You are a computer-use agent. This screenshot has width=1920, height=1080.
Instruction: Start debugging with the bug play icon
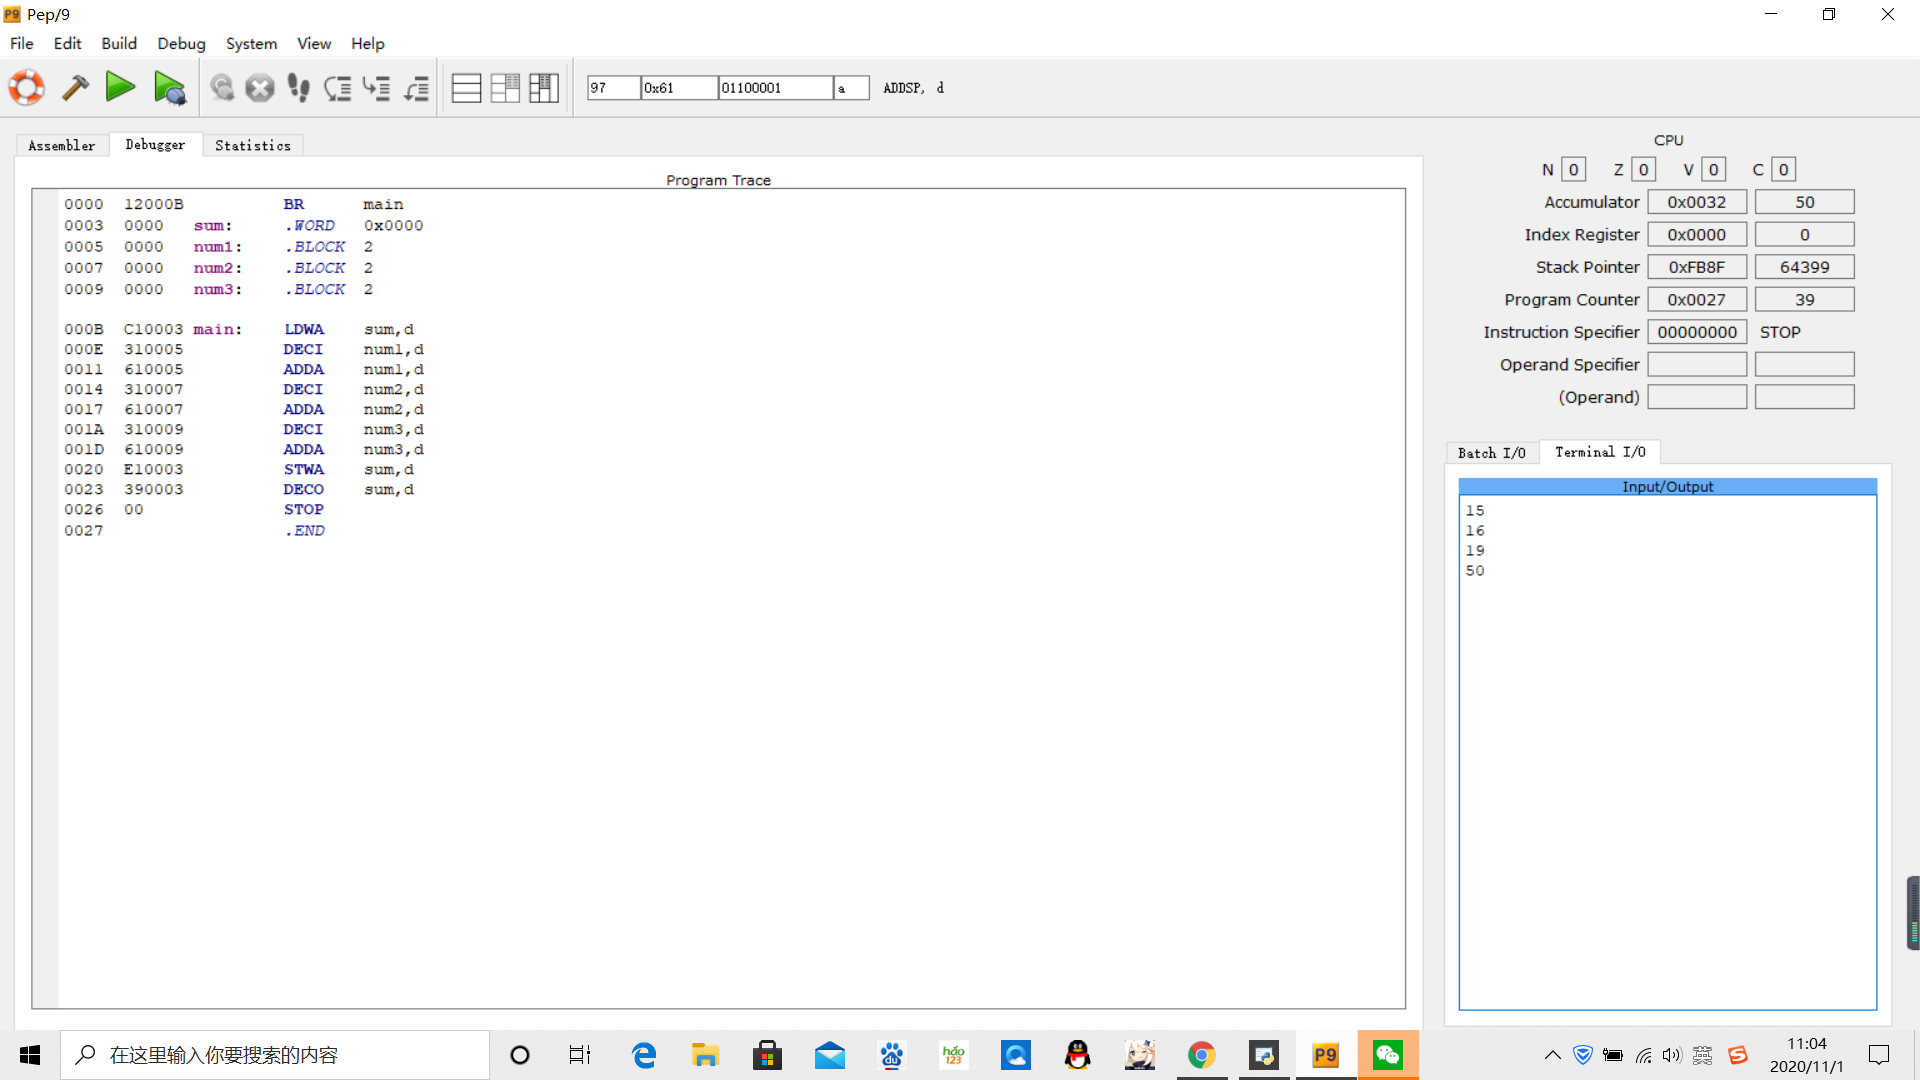(x=170, y=88)
